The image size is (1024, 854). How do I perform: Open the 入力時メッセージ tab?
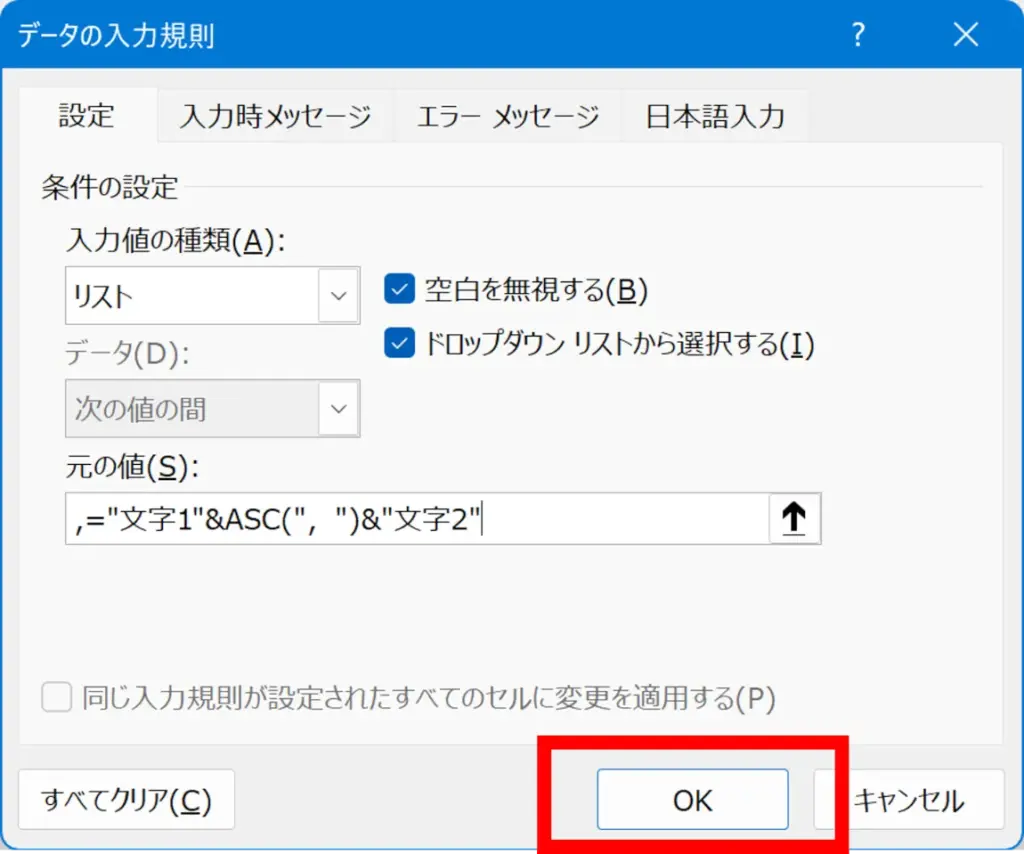pos(275,116)
